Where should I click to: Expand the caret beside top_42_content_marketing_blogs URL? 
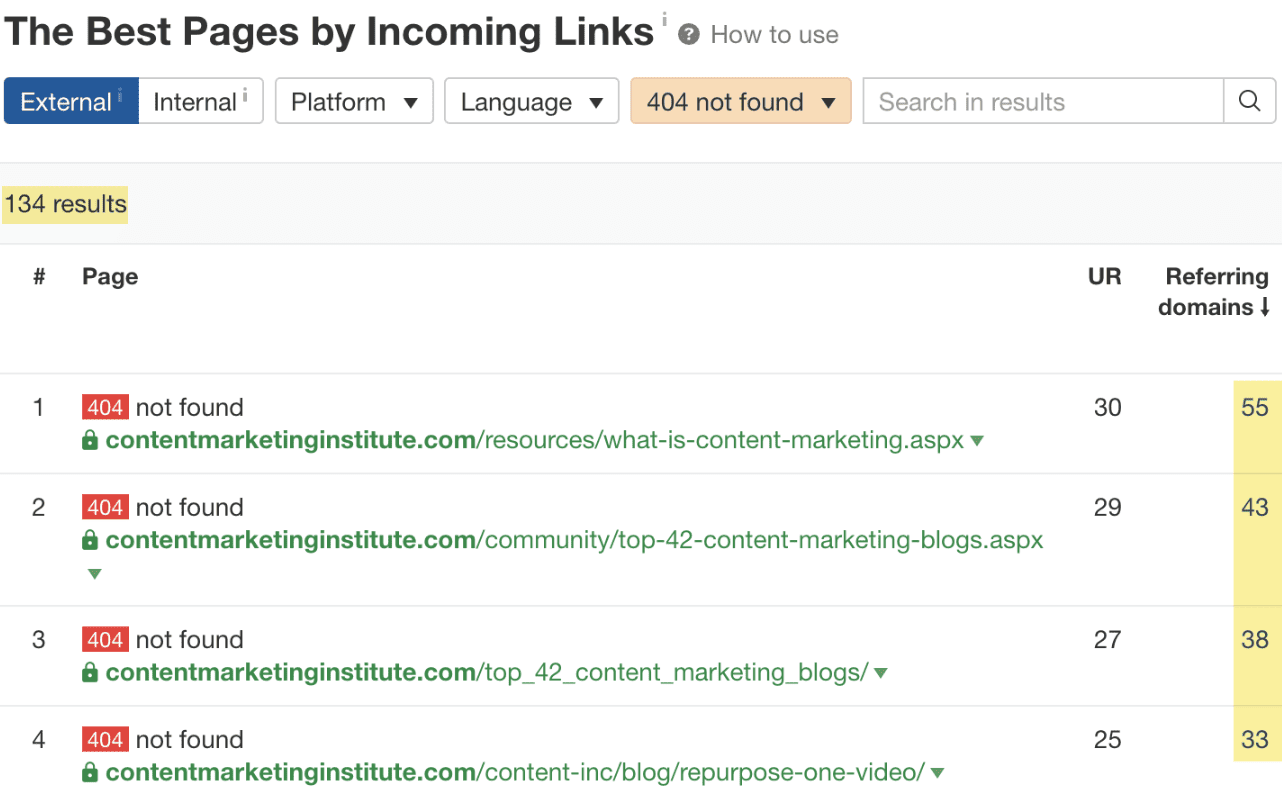point(879,672)
